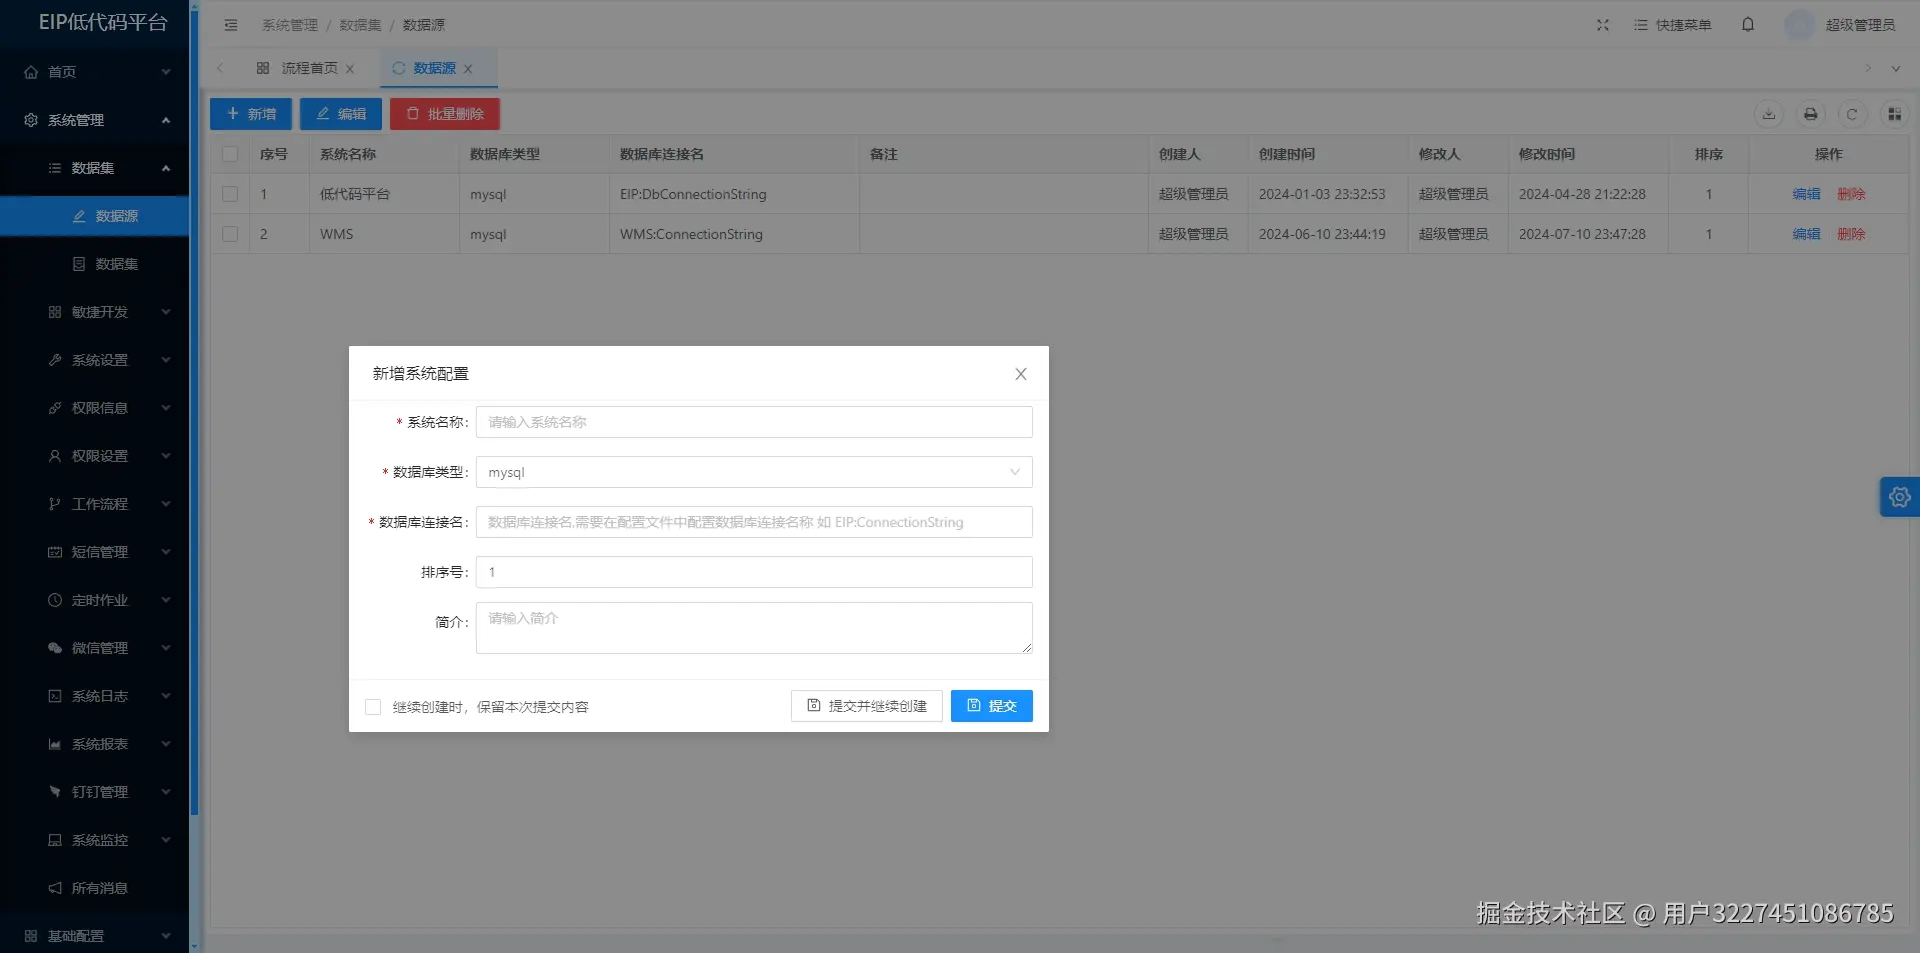Expand the 首页 sidebar menu
This screenshot has height=953, width=1920.
coord(95,72)
